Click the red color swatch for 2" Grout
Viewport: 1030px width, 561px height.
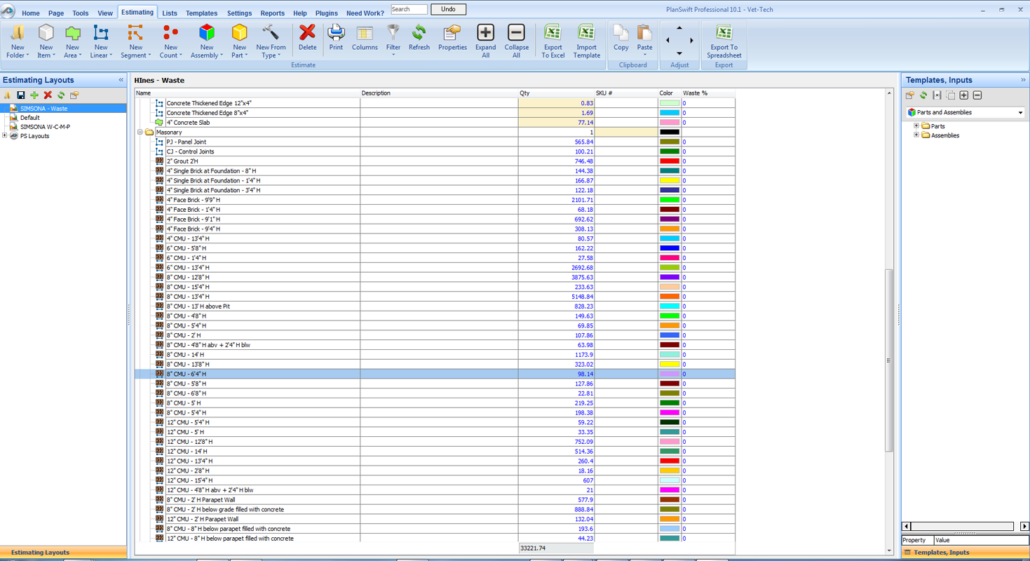(669, 161)
